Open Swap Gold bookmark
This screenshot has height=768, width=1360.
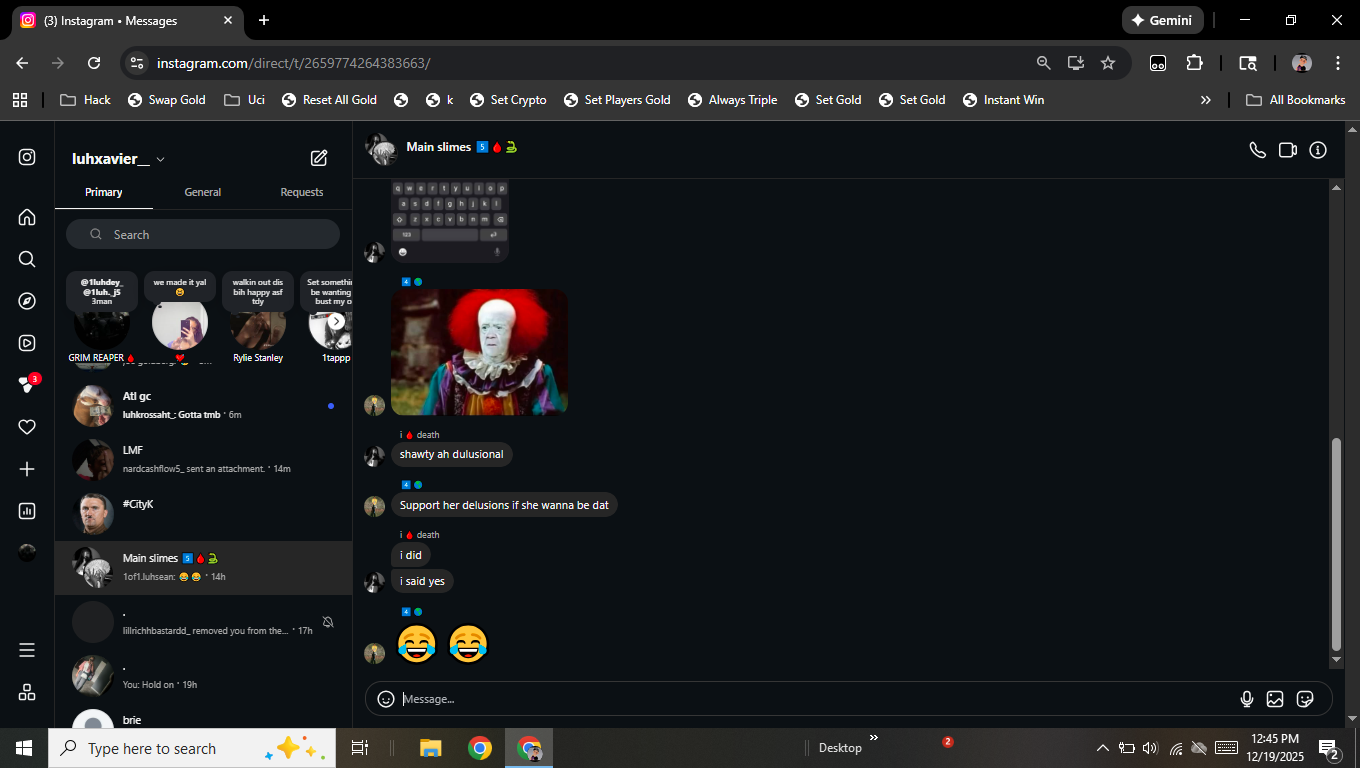[x=166, y=100]
